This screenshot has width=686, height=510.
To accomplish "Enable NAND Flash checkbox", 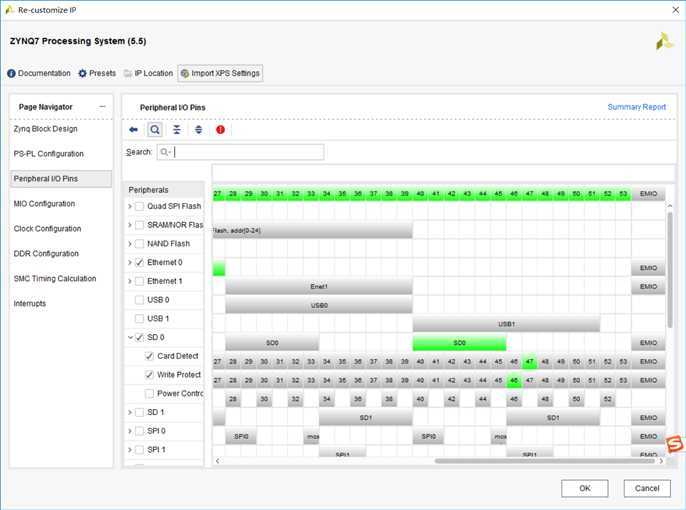I will (140, 244).
